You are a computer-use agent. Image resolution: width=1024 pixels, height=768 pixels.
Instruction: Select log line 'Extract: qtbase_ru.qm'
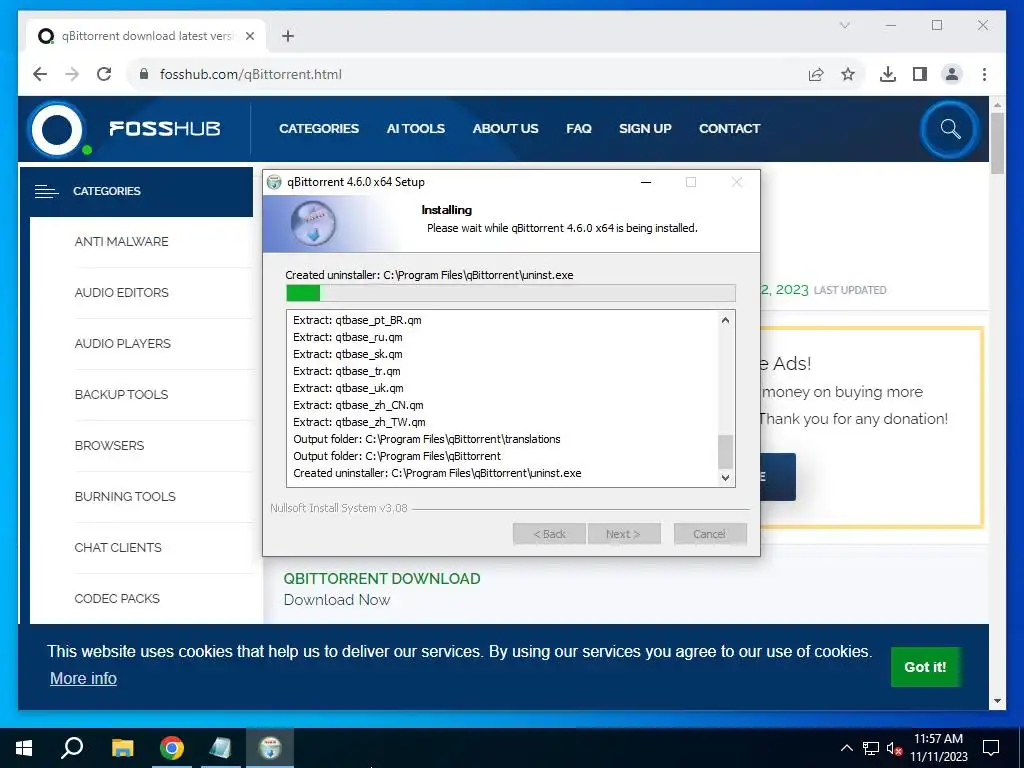(x=347, y=337)
